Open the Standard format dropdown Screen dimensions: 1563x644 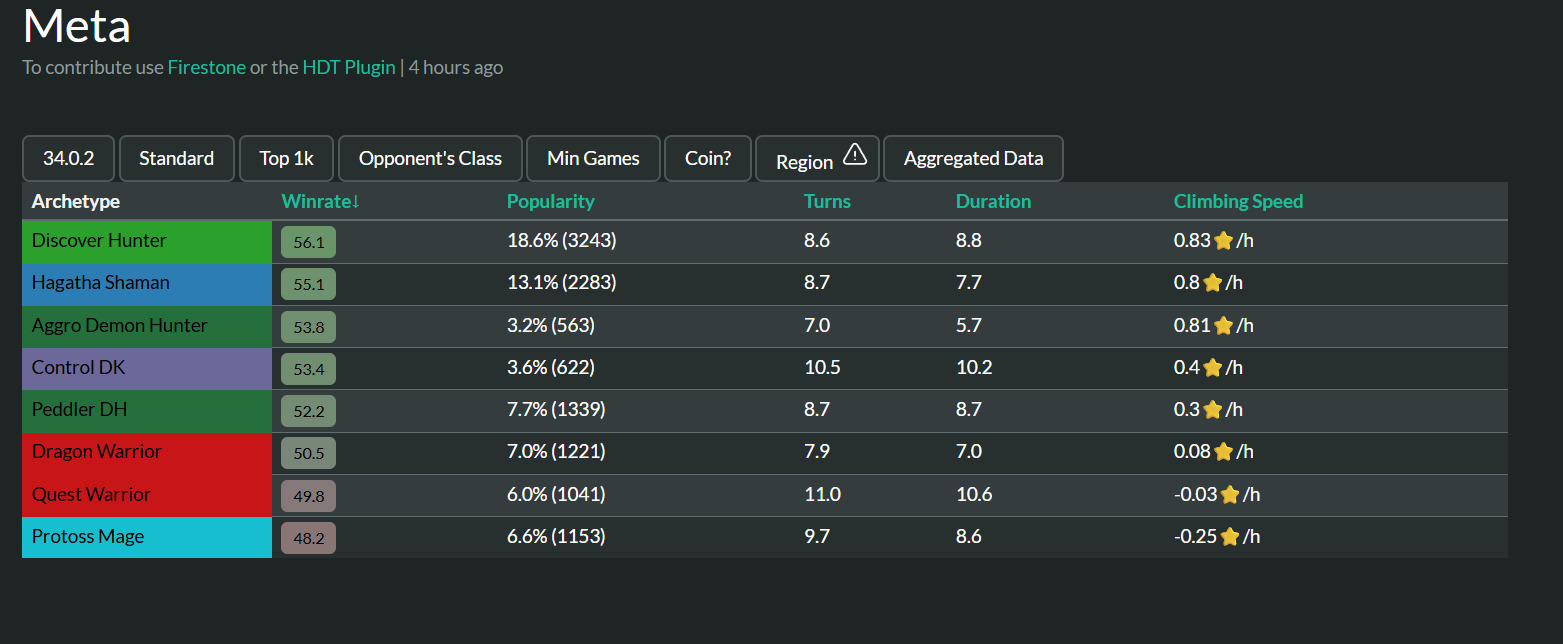pyautogui.click(x=176, y=158)
